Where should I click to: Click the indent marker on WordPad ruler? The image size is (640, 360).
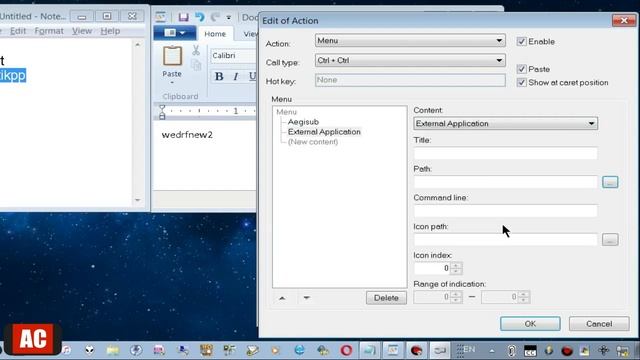click(x=162, y=111)
